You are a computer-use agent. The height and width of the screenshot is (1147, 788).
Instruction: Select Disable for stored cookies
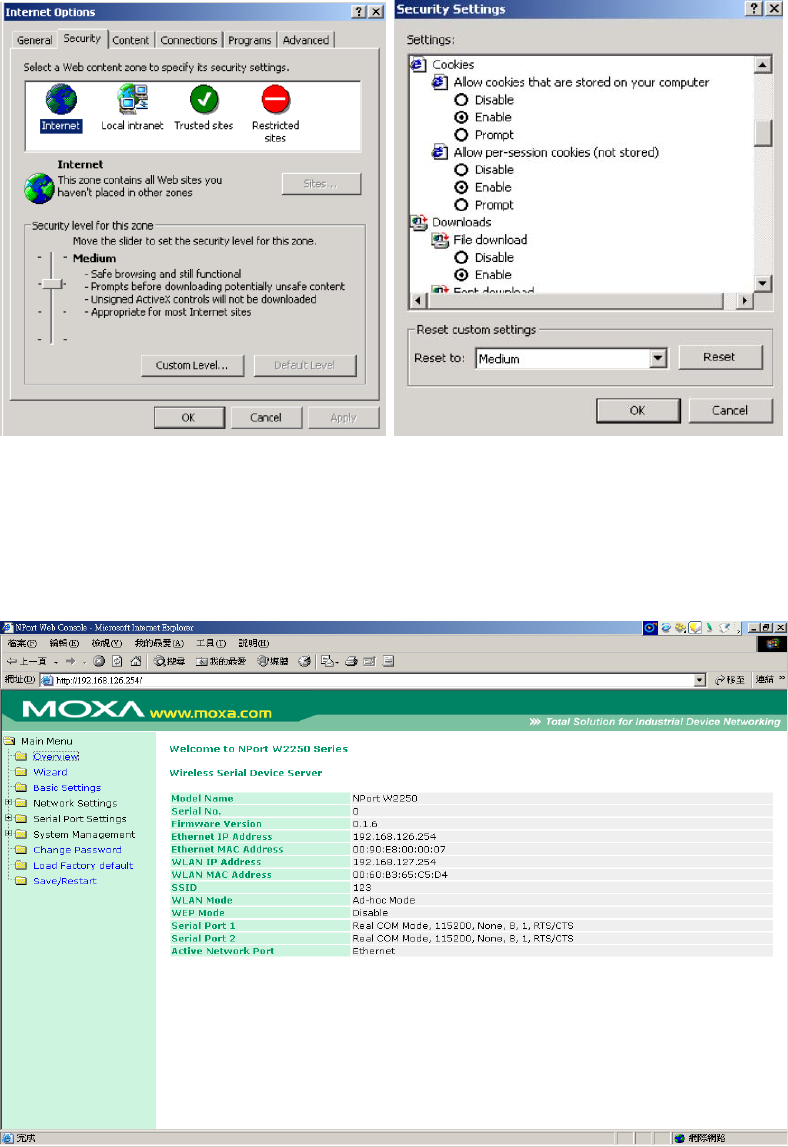[x=461, y=99]
